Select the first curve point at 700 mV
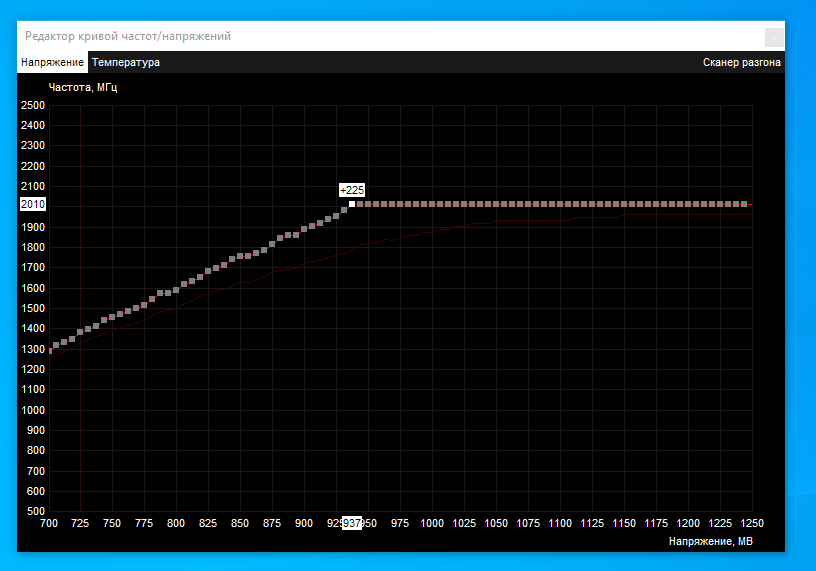The width and height of the screenshot is (816, 571). (x=50, y=351)
